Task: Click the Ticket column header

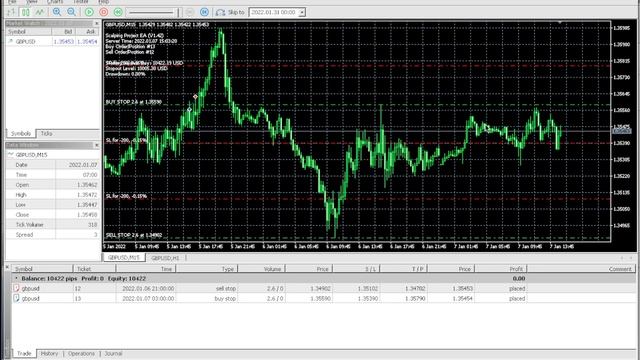Action: click(94, 269)
